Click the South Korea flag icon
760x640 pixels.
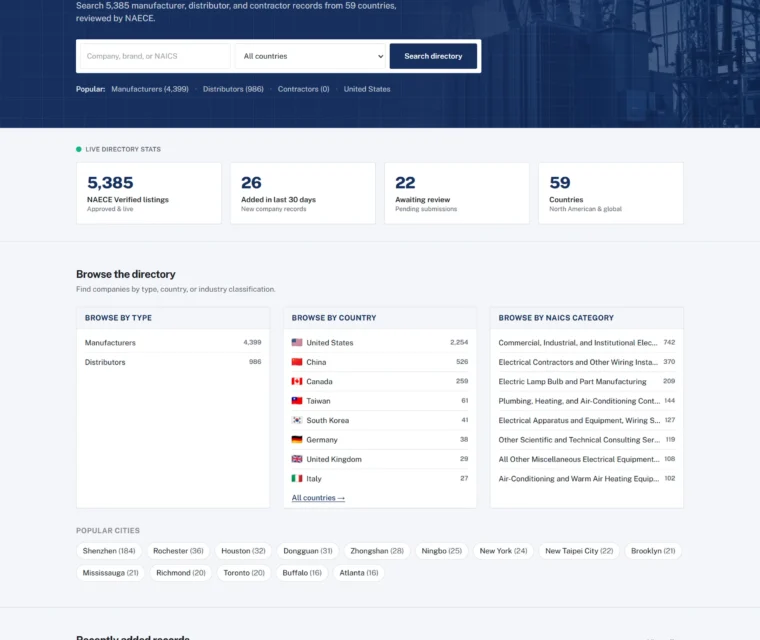(297, 420)
